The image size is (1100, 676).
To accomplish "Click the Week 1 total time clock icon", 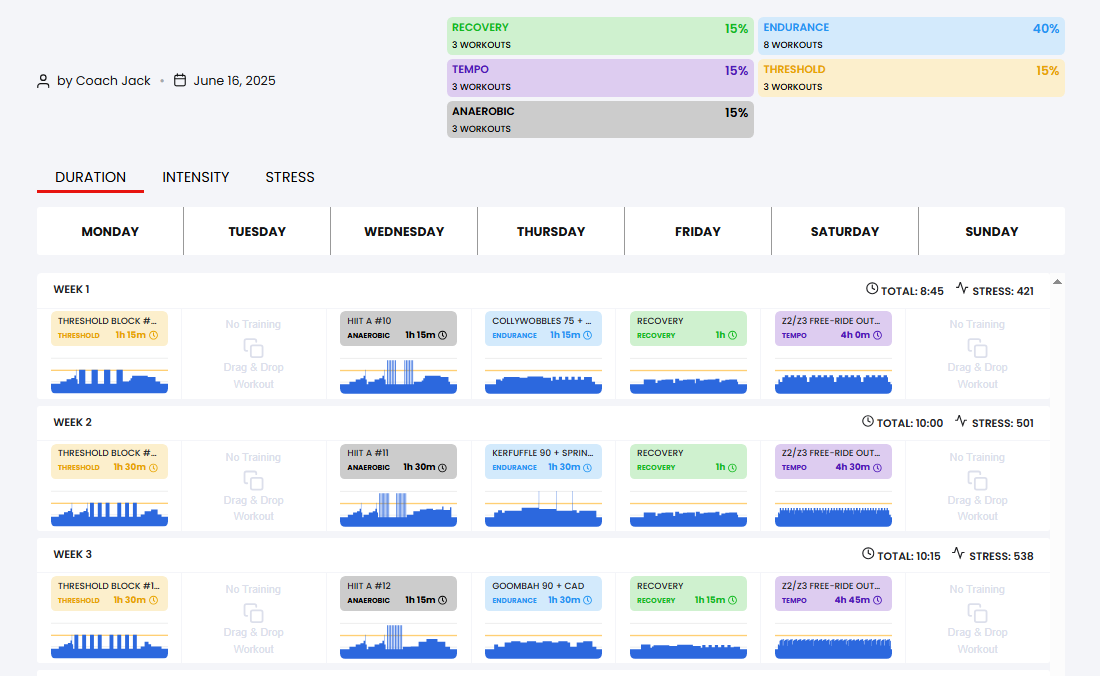I will (x=872, y=288).
